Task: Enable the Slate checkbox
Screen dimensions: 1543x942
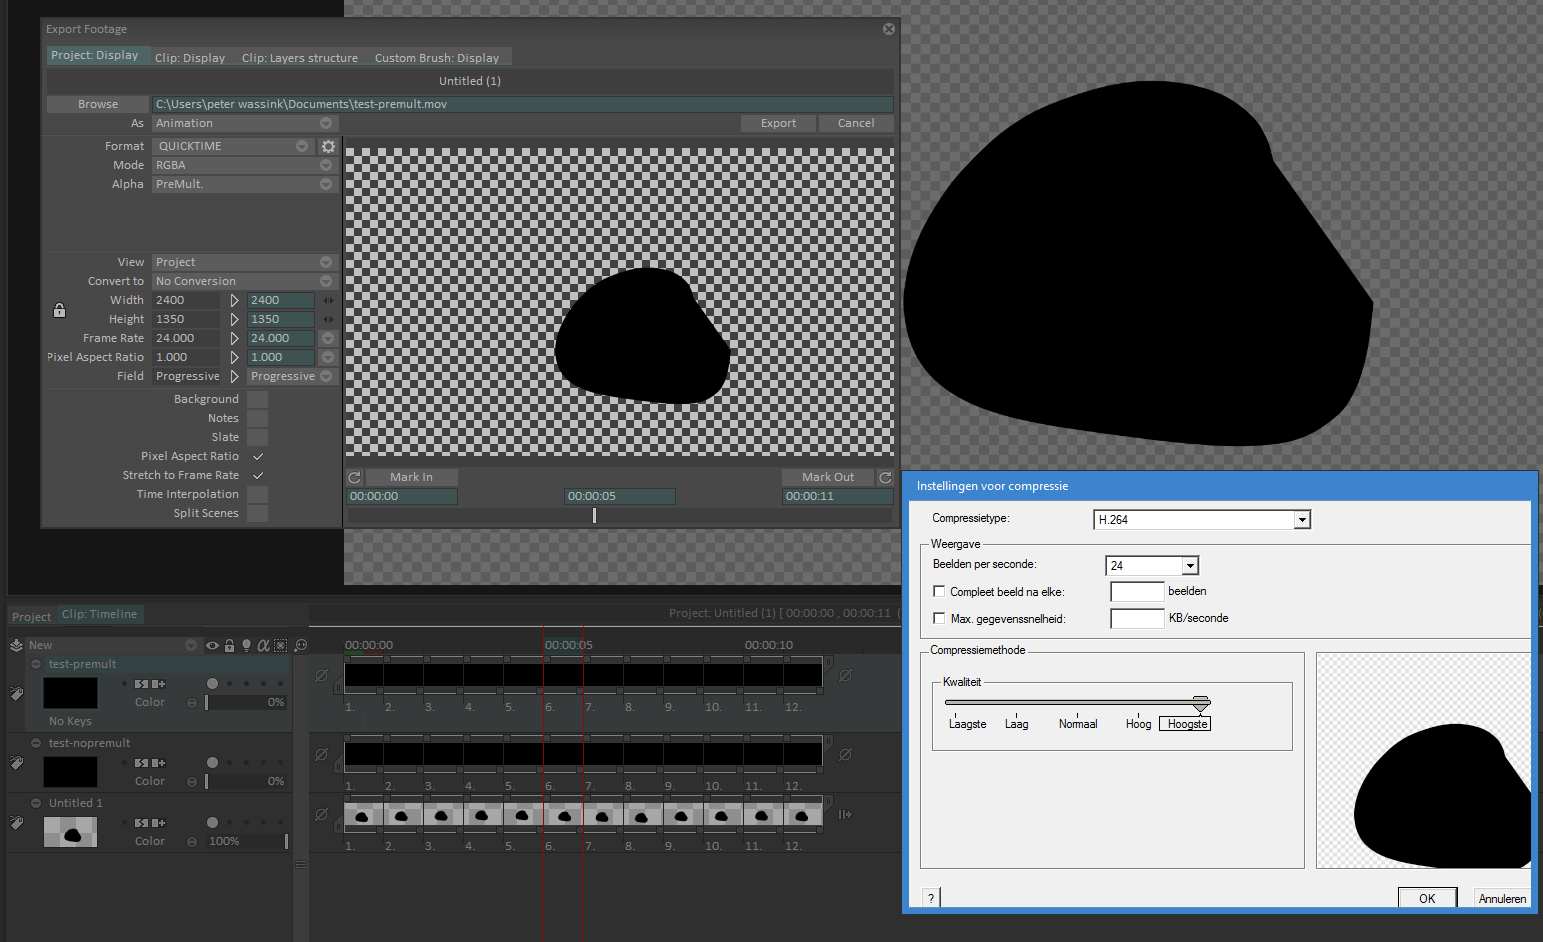Action: (257, 437)
